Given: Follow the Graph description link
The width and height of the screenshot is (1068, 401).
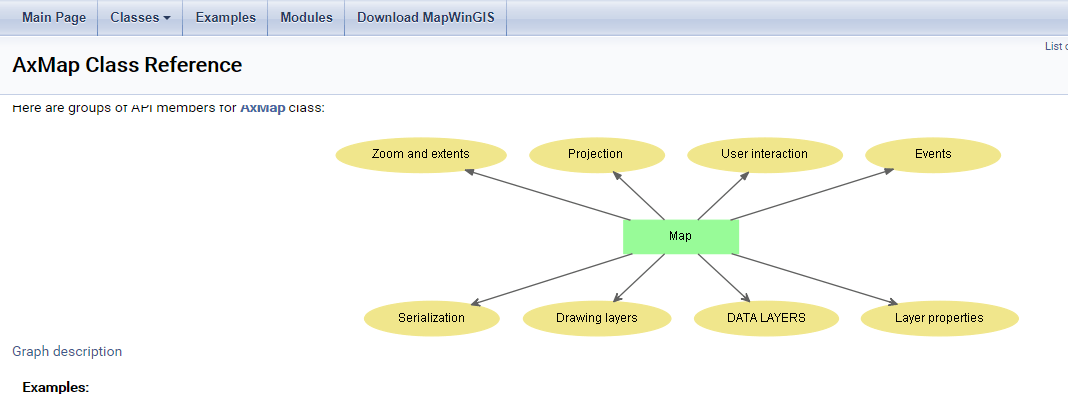Looking at the screenshot, I should (67, 352).
